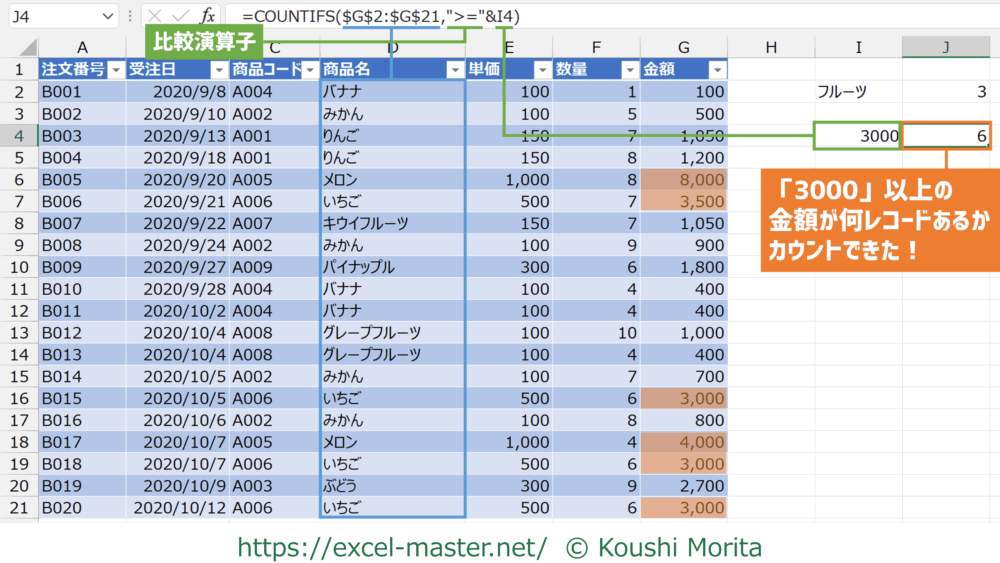
Task: Open the 単価 filter dropdown
Action: point(541,69)
